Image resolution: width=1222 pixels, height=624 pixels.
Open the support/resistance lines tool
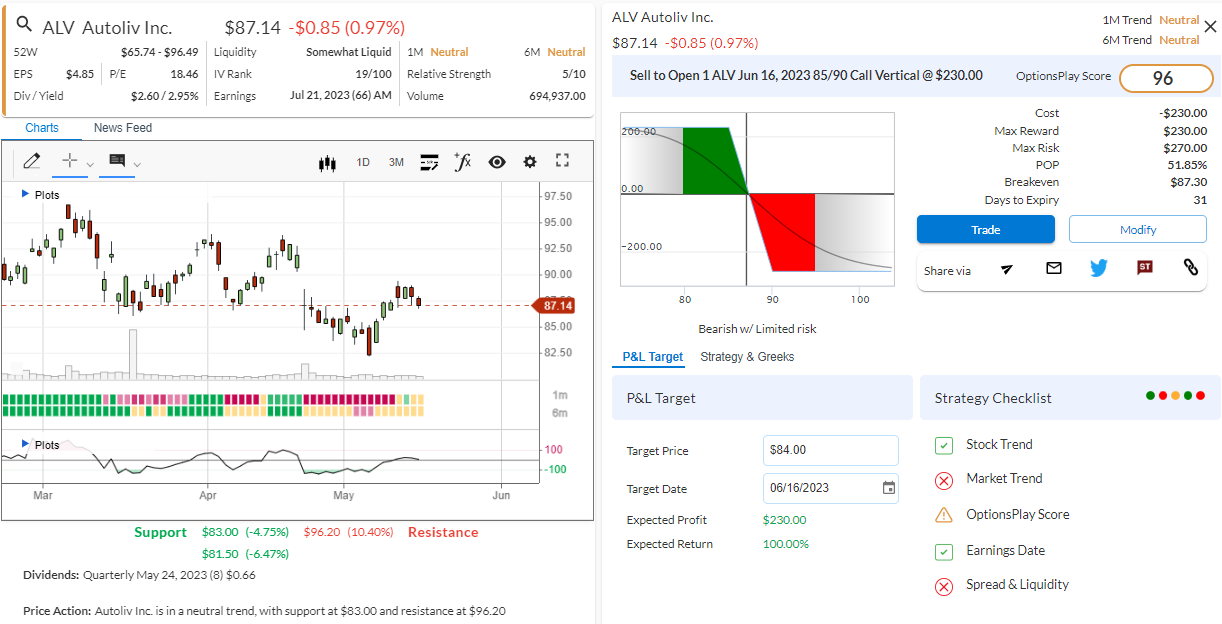(430, 162)
